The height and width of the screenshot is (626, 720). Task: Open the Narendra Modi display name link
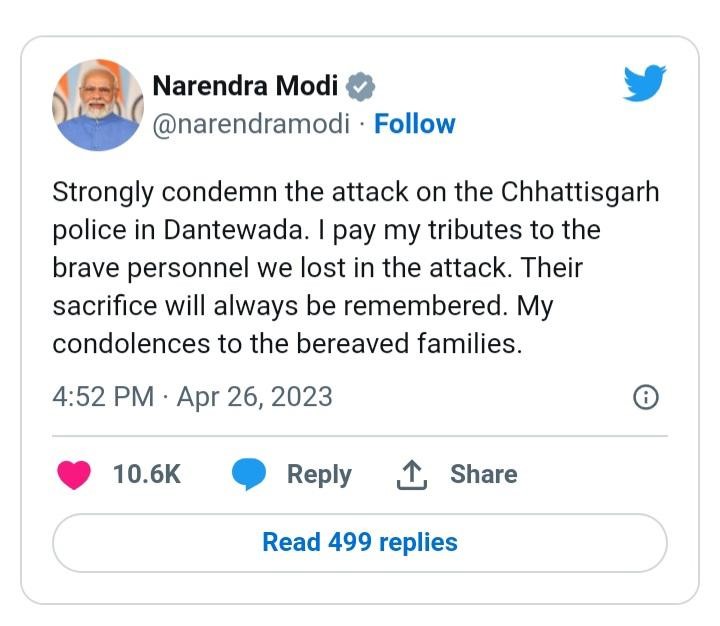[x=244, y=86]
